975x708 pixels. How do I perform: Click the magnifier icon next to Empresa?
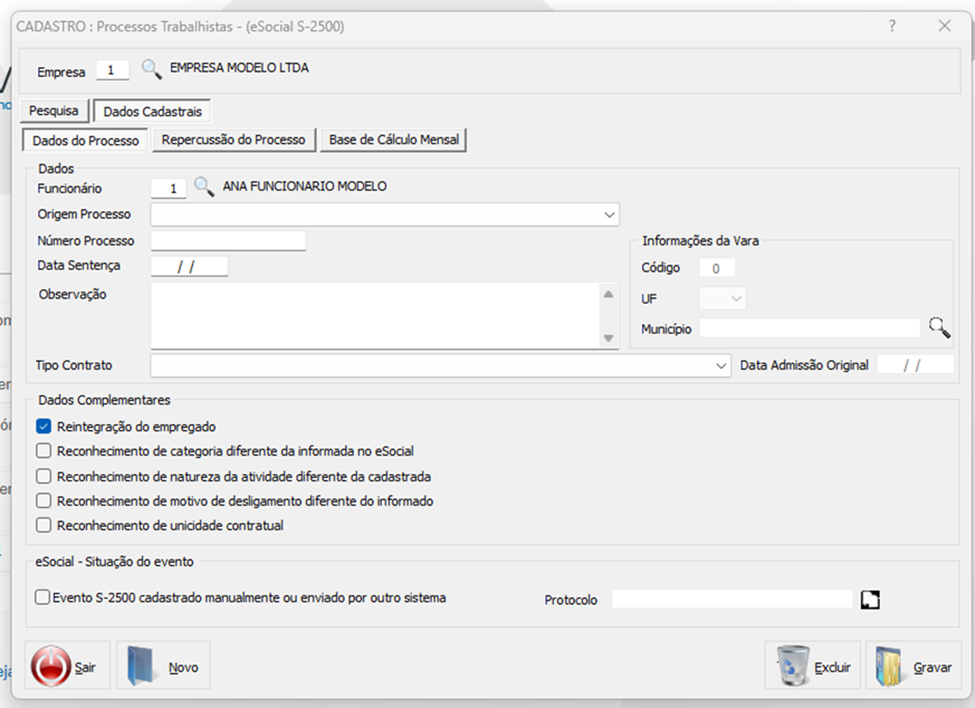click(151, 70)
